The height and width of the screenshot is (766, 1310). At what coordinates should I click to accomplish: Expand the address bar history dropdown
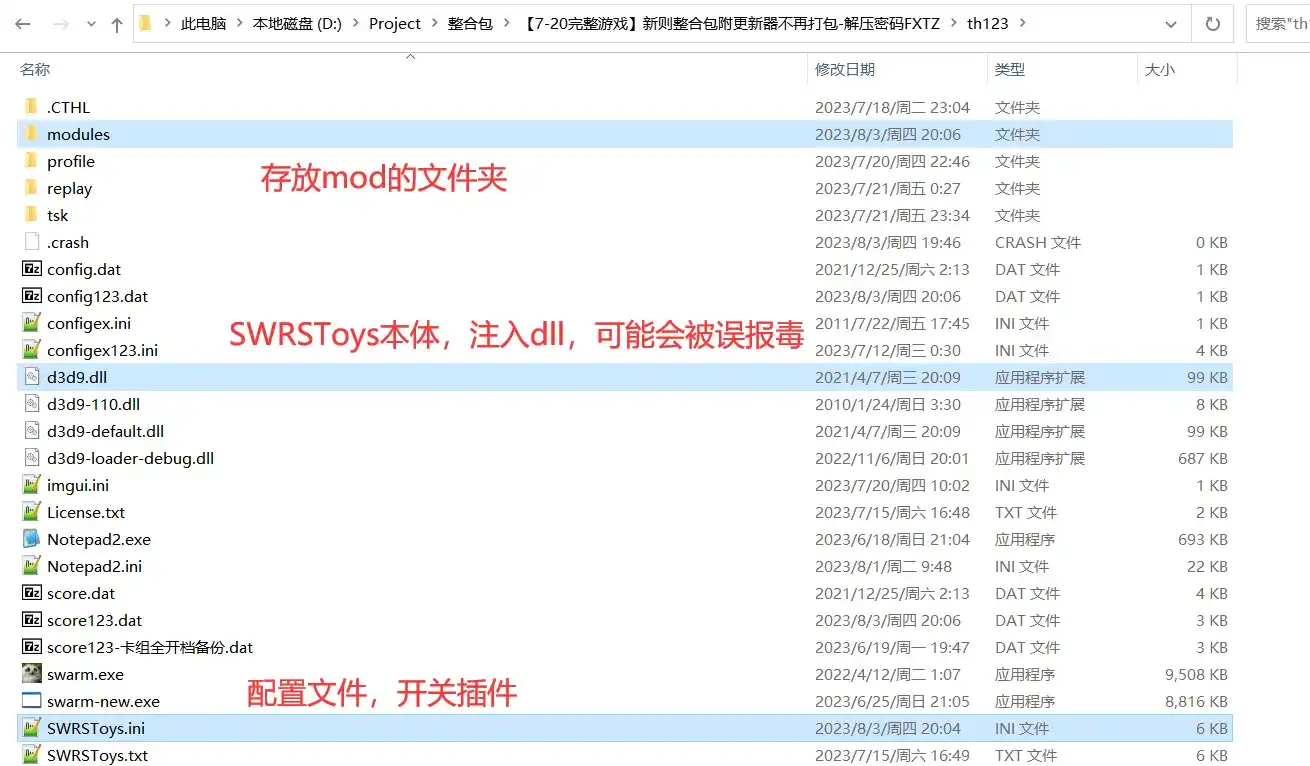[x=1171, y=24]
